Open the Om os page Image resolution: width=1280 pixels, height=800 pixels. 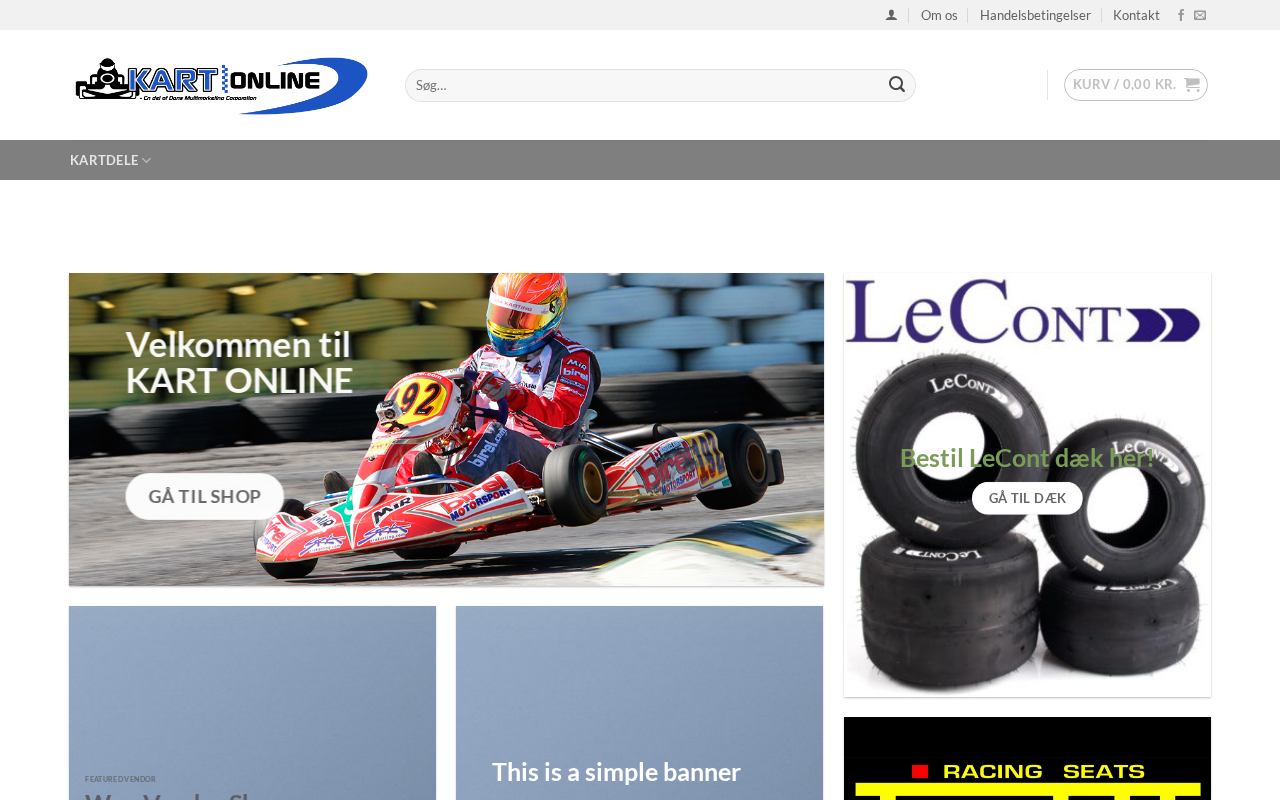[x=939, y=15]
